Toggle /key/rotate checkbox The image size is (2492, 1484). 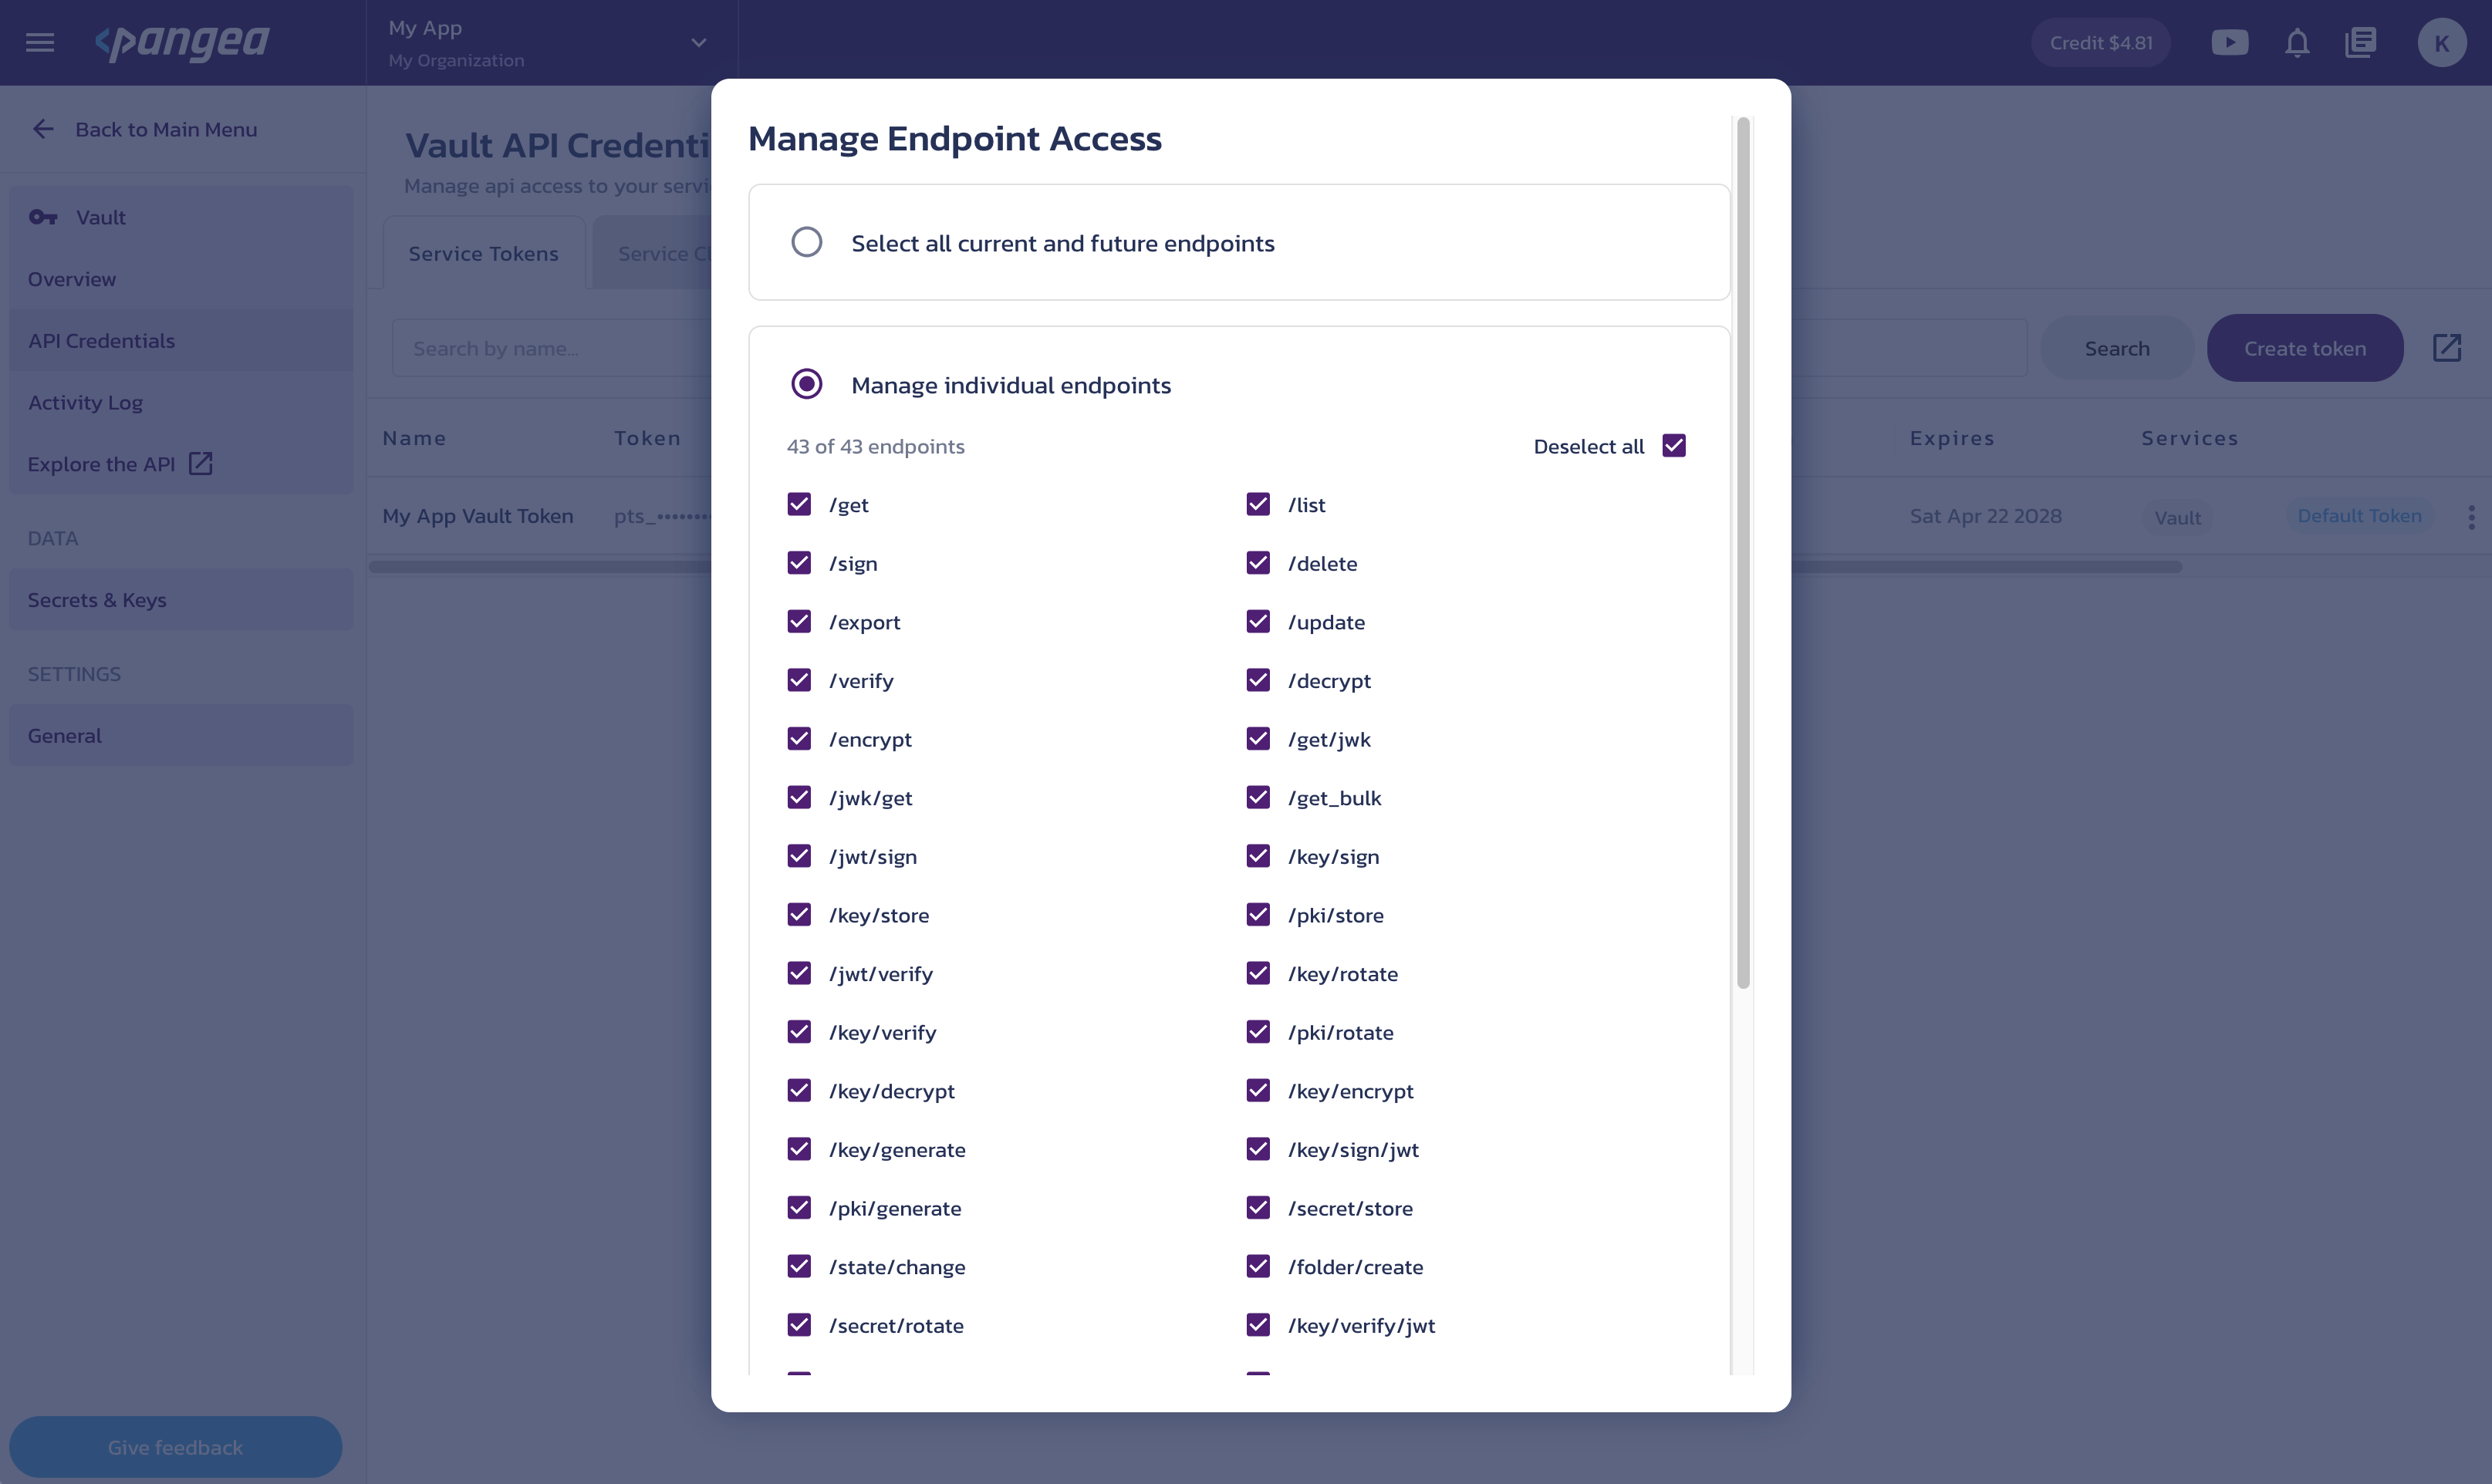point(1257,973)
